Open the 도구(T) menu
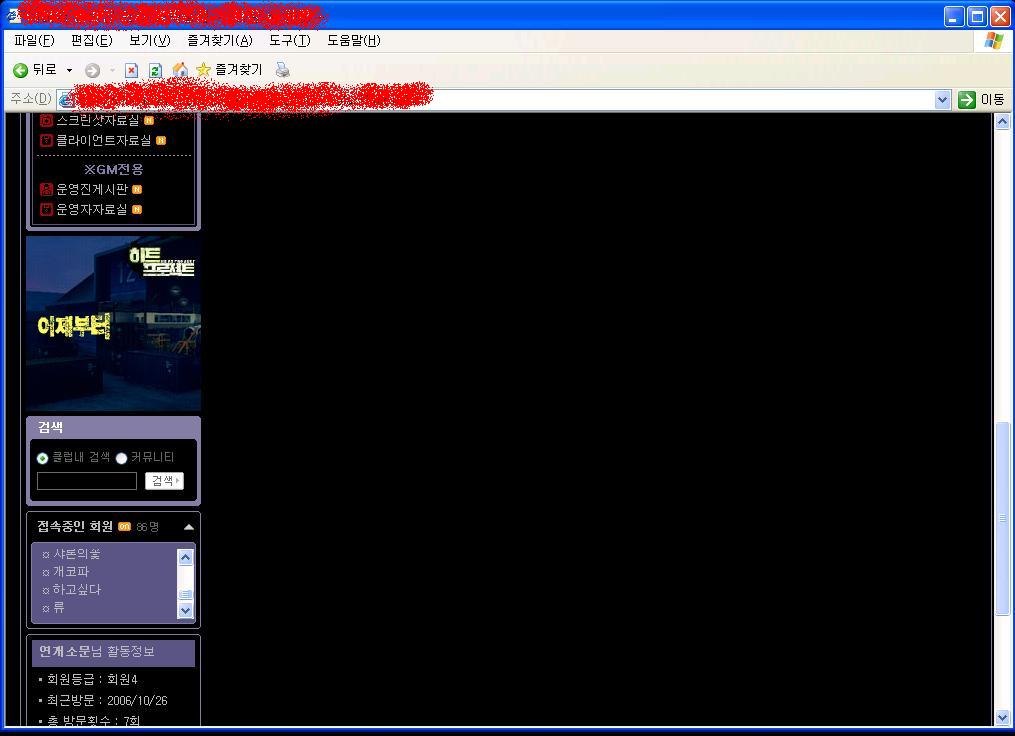This screenshot has height=736, width=1015. click(x=289, y=41)
